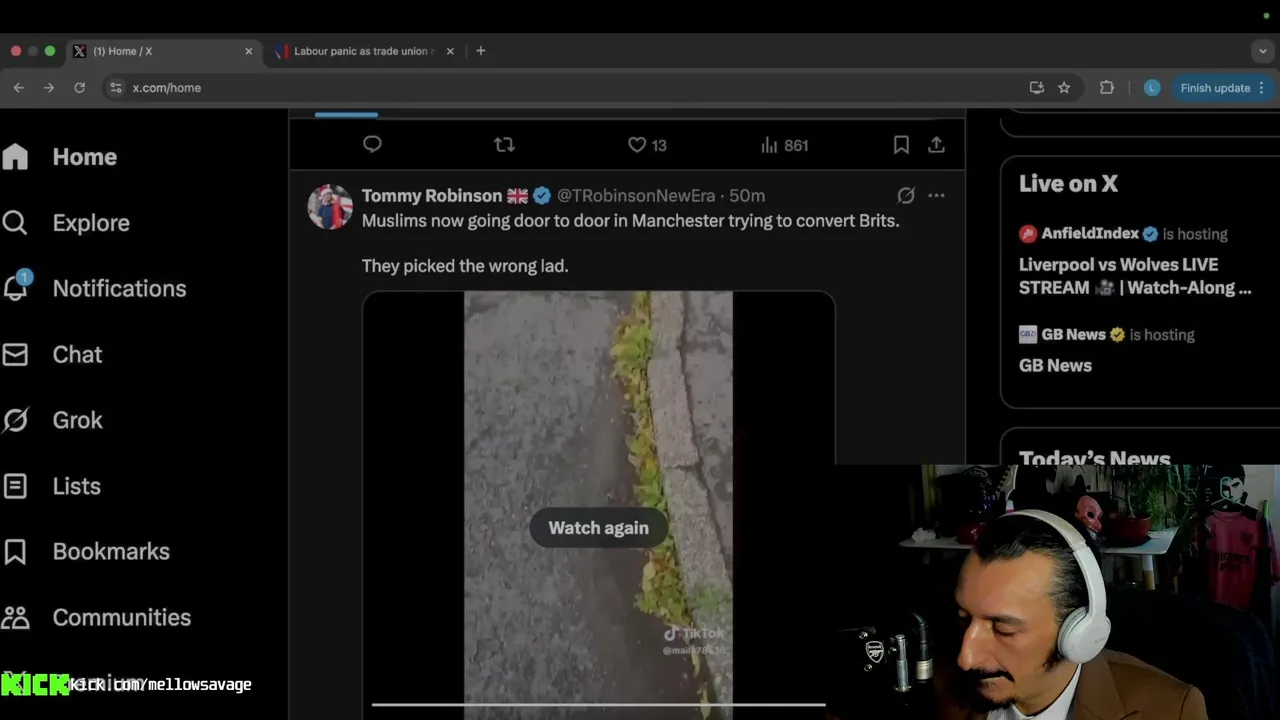The image size is (1280, 720).
Task: Go back with the browser back arrow
Action: (19, 88)
